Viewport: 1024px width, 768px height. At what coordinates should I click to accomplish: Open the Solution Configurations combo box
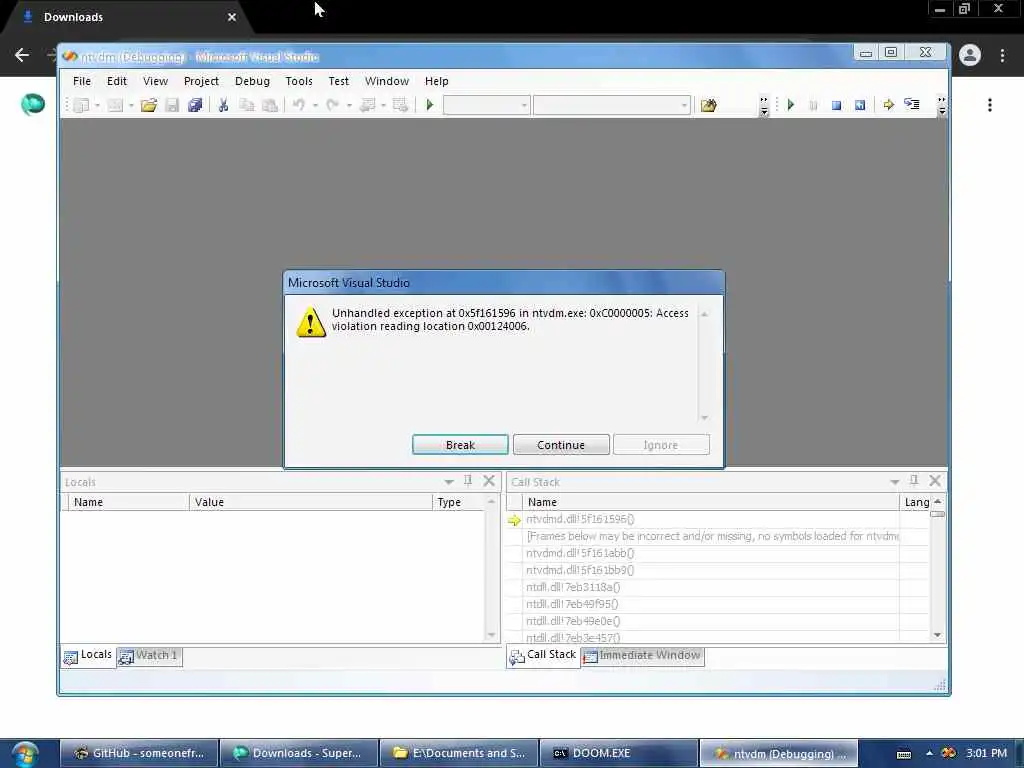coord(487,105)
